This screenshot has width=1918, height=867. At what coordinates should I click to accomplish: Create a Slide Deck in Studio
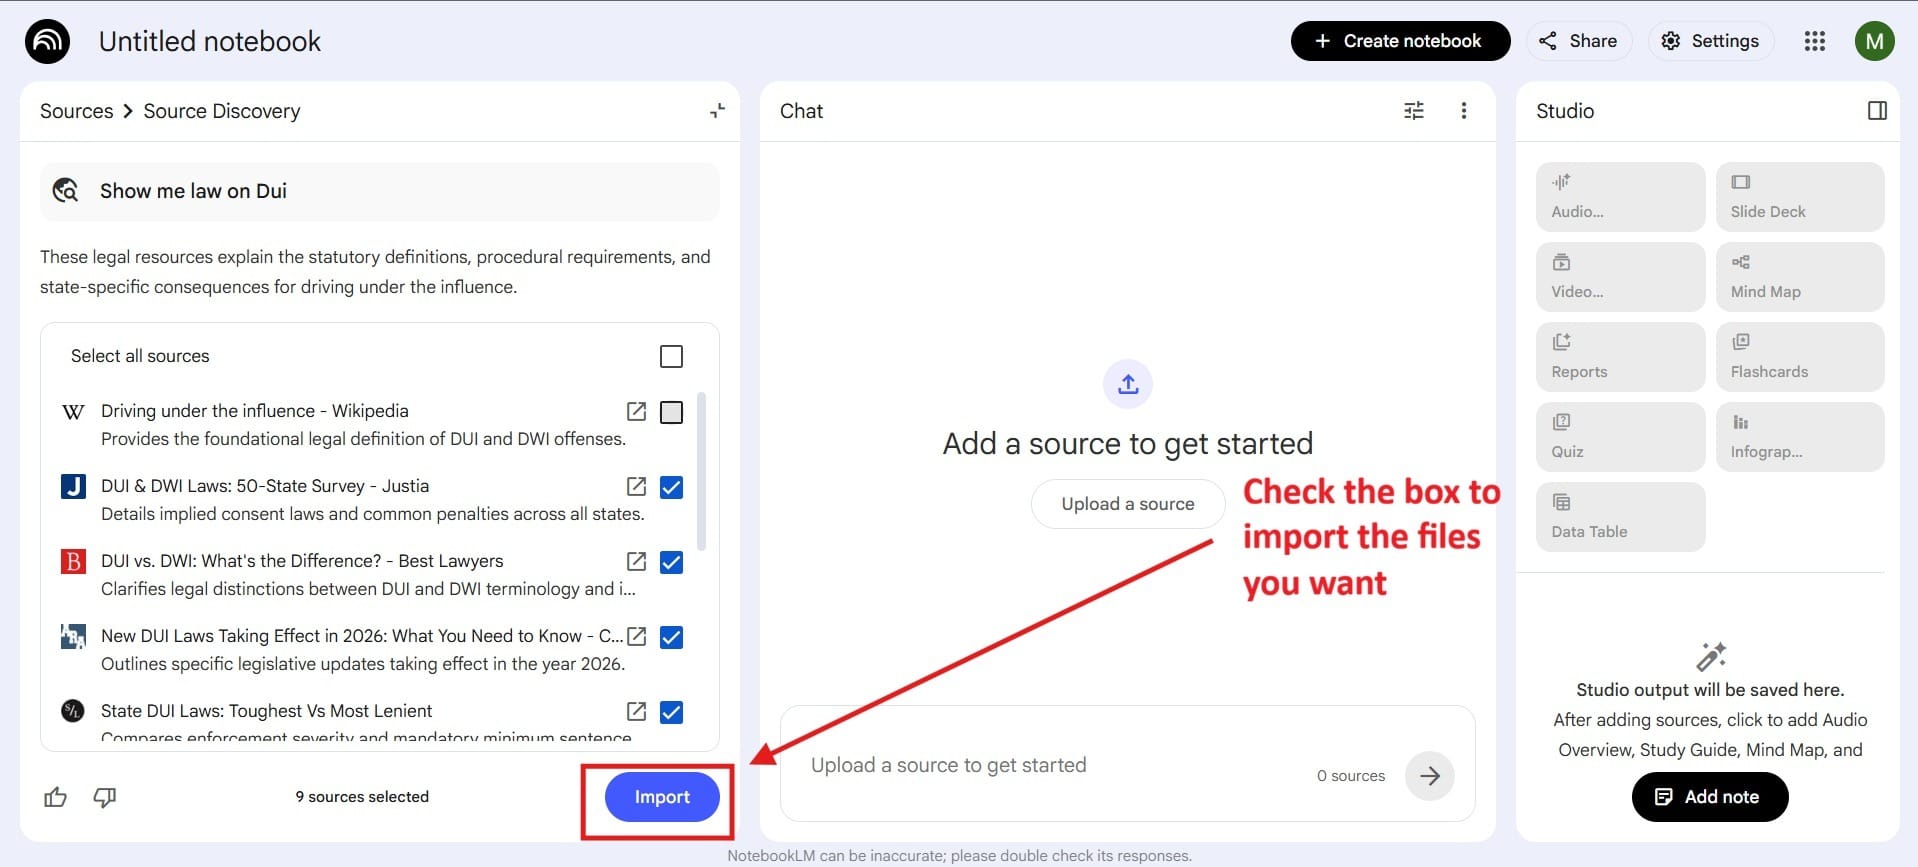1800,197
